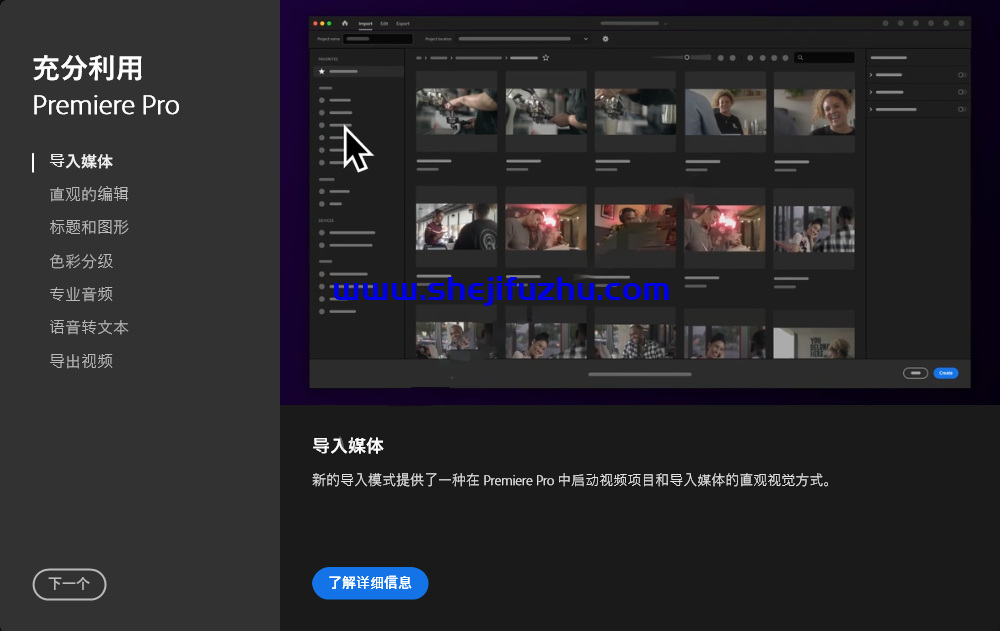Show the 专业音频 section
1000x631 pixels.
pyautogui.click(x=81, y=294)
